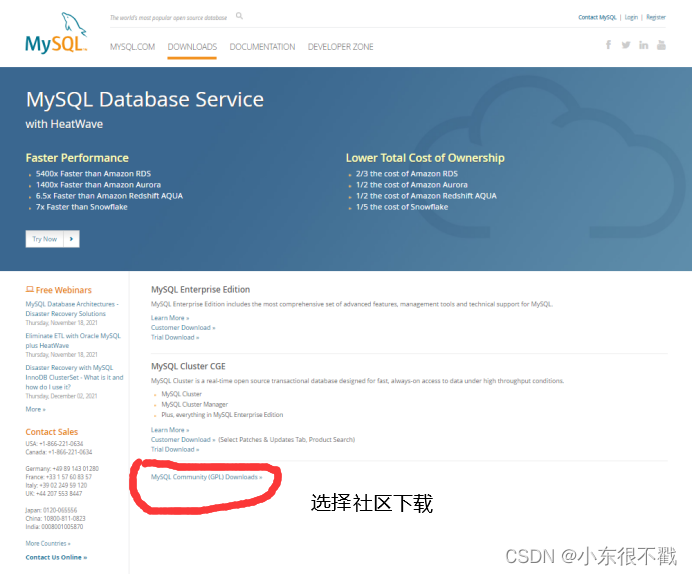Click the MySQL Database Service banner title
This screenshot has height=575, width=692.
click(145, 100)
